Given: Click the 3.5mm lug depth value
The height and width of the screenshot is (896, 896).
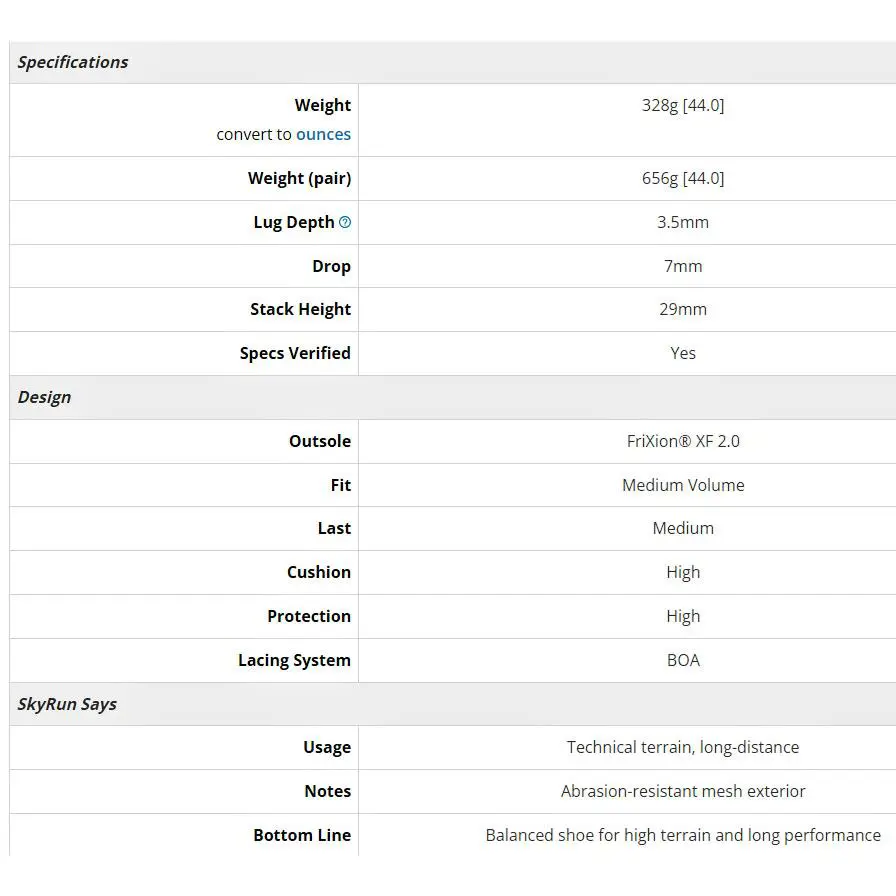Looking at the screenshot, I should [683, 222].
